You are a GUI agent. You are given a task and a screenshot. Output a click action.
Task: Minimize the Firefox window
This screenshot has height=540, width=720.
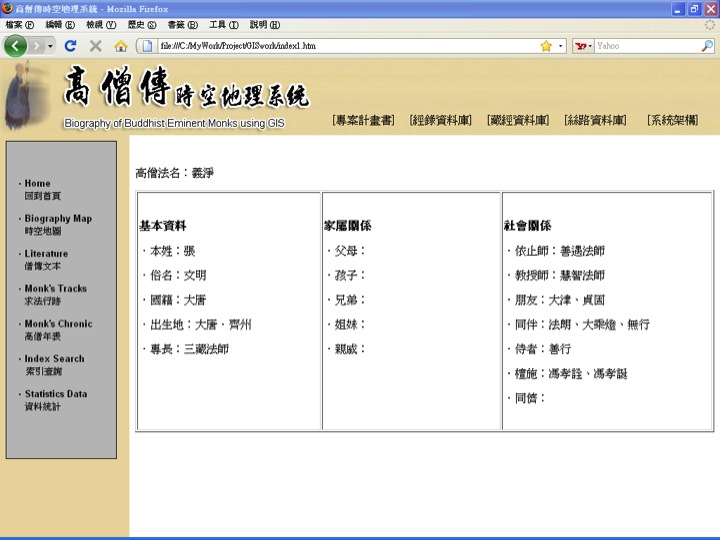[x=678, y=9]
